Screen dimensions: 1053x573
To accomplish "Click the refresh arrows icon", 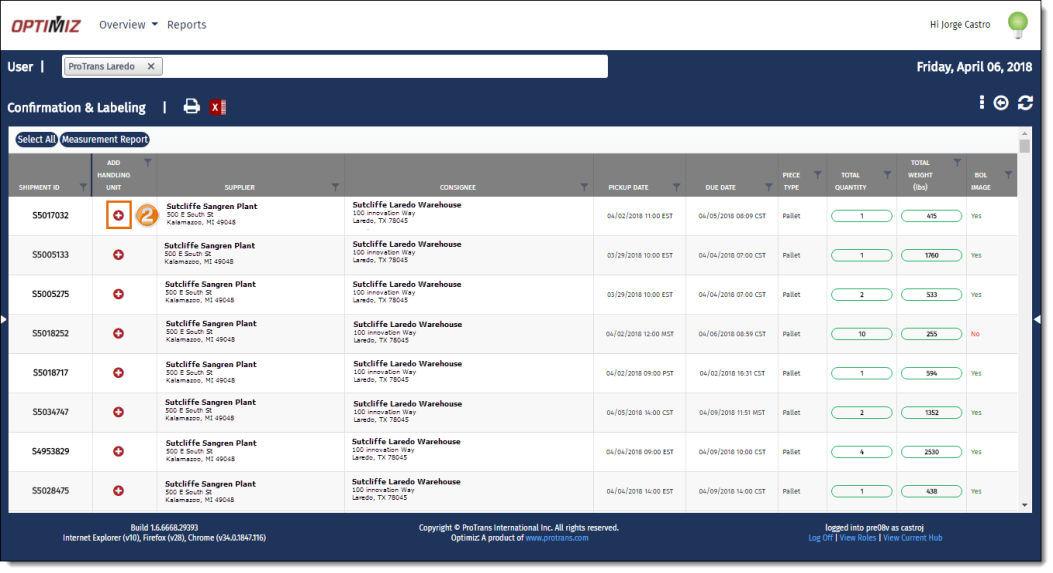I will click(1025, 103).
